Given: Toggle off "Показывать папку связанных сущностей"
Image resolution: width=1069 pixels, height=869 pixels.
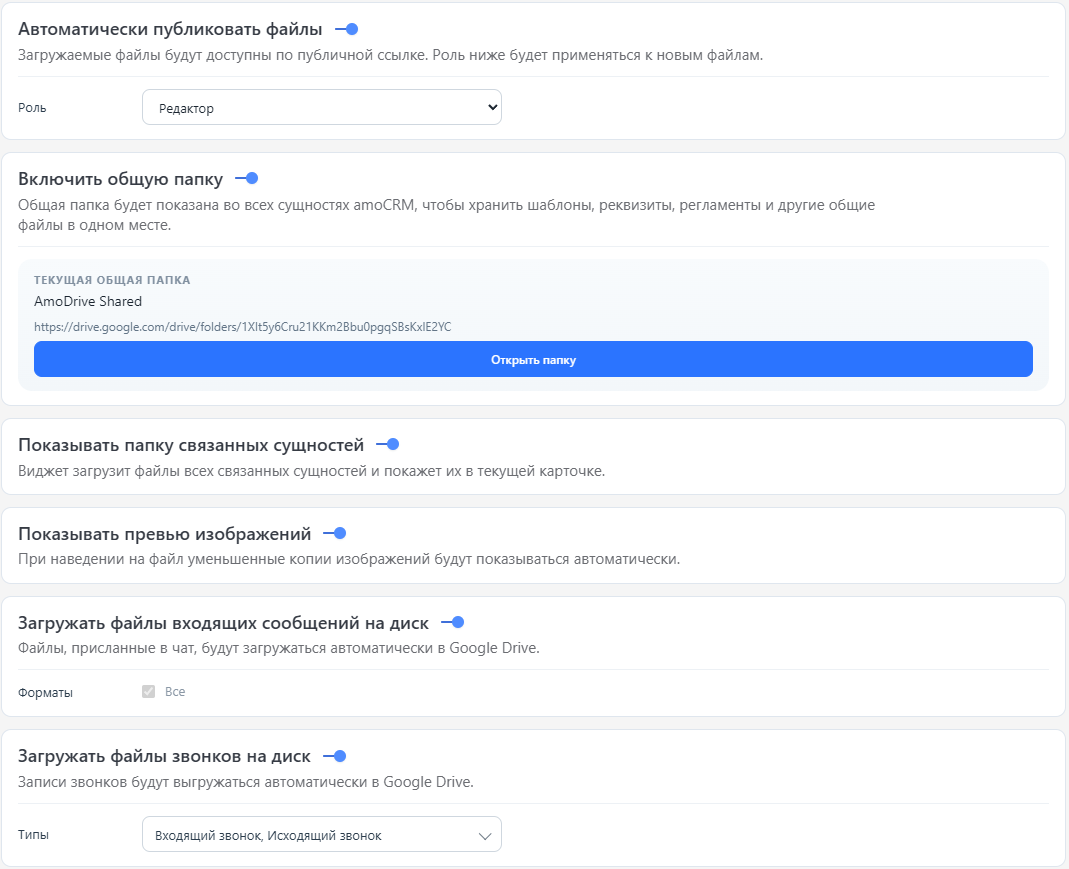Looking at the screenshot, I should tap(390, 443).
